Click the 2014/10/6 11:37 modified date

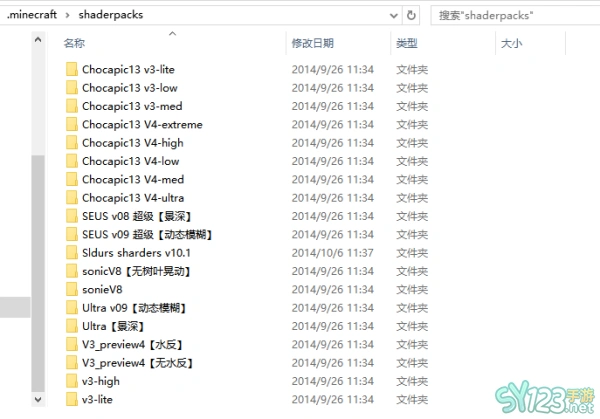(x=333, y=253)
